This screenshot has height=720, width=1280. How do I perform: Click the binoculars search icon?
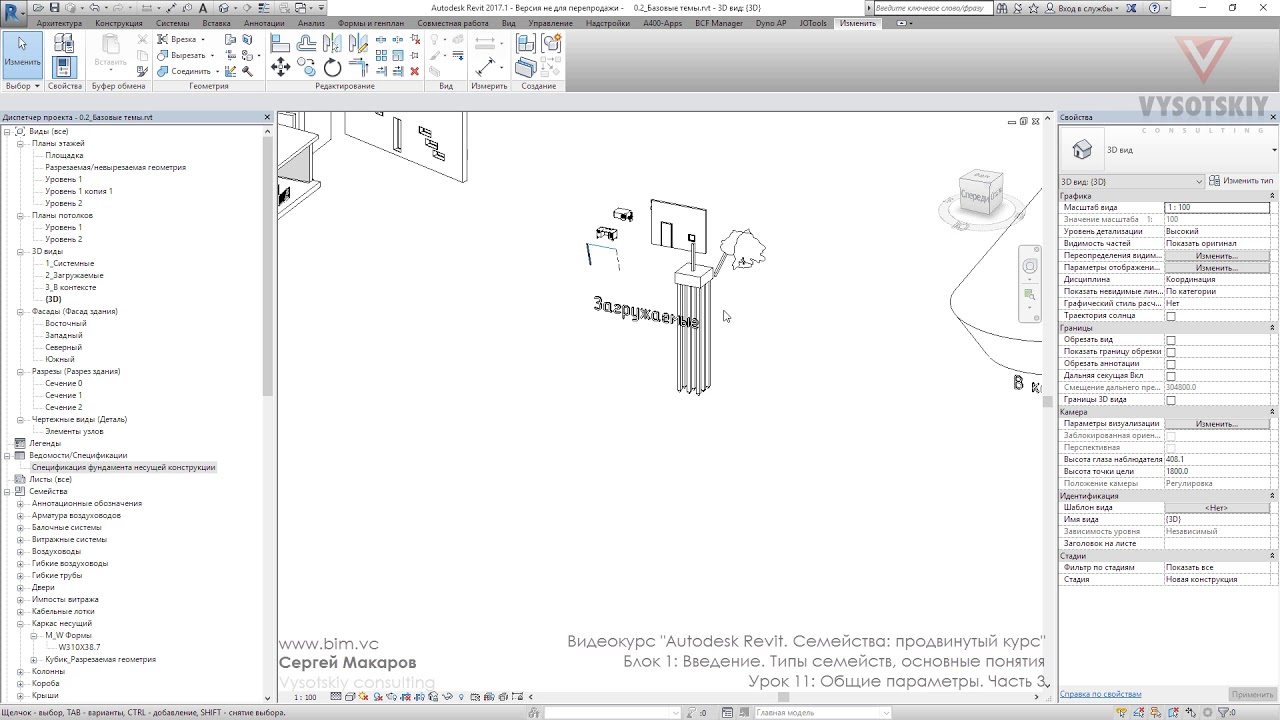point(1003,8)
